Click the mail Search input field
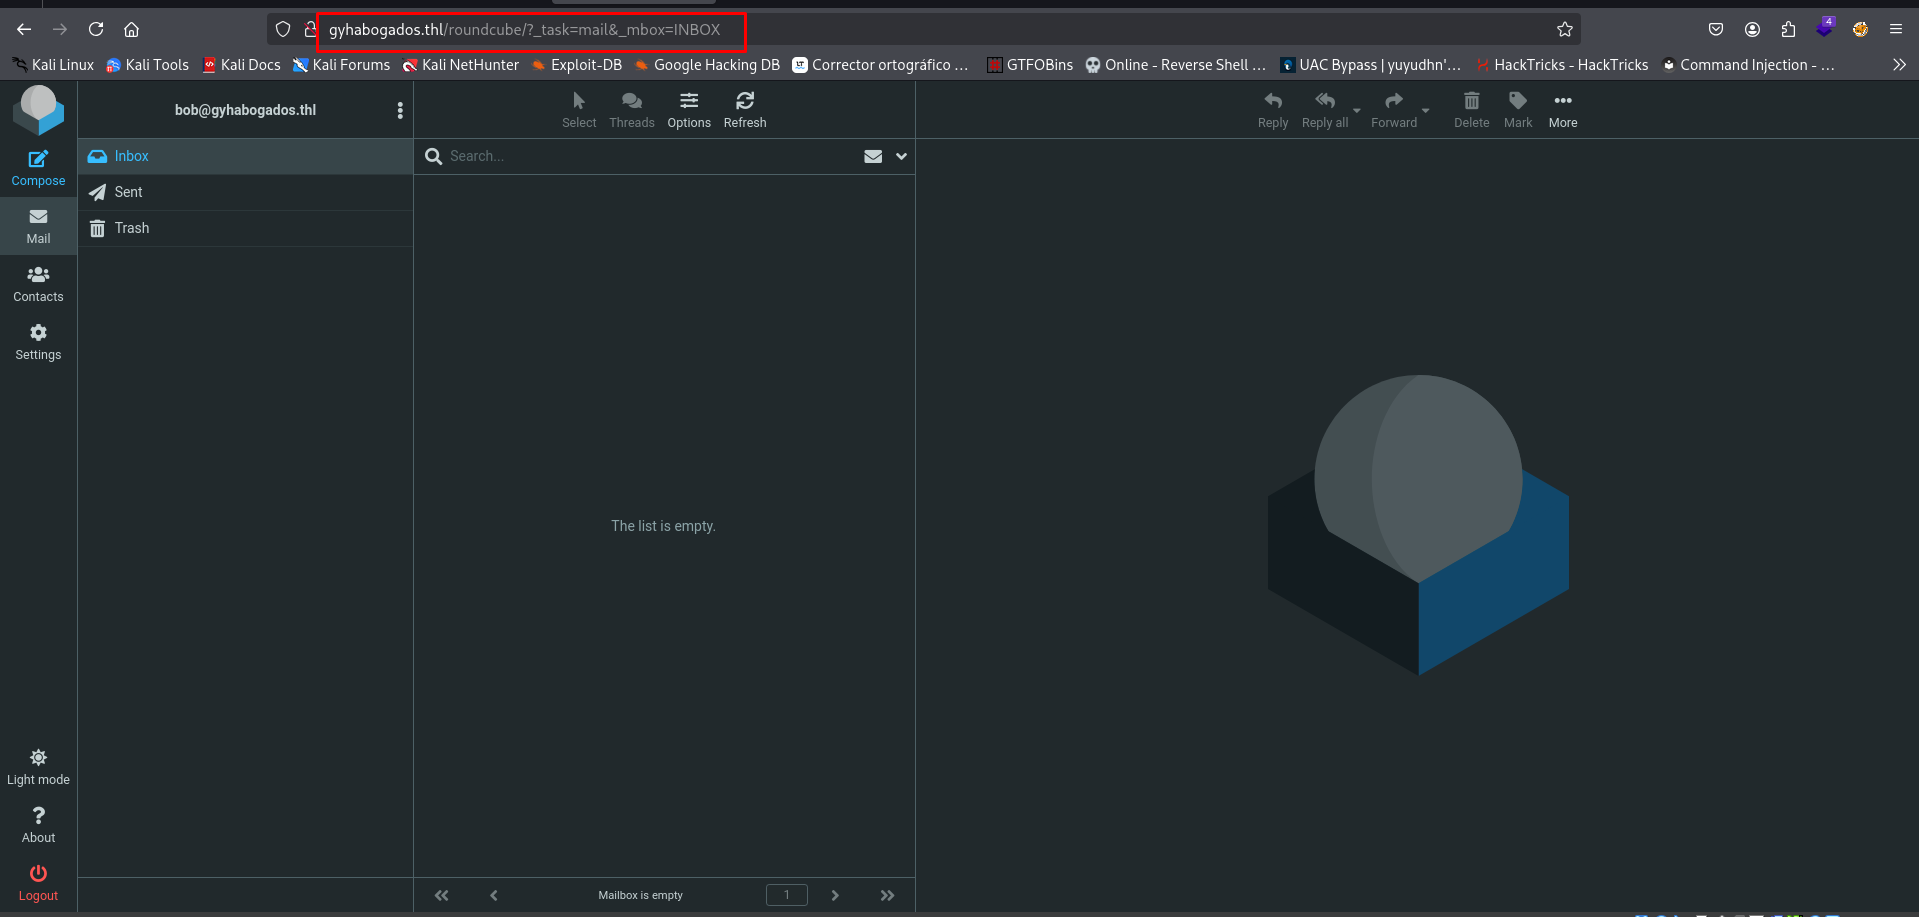The width and height of the screenshot is (1919, 917). pyautogui.click(x=650, y=156)
